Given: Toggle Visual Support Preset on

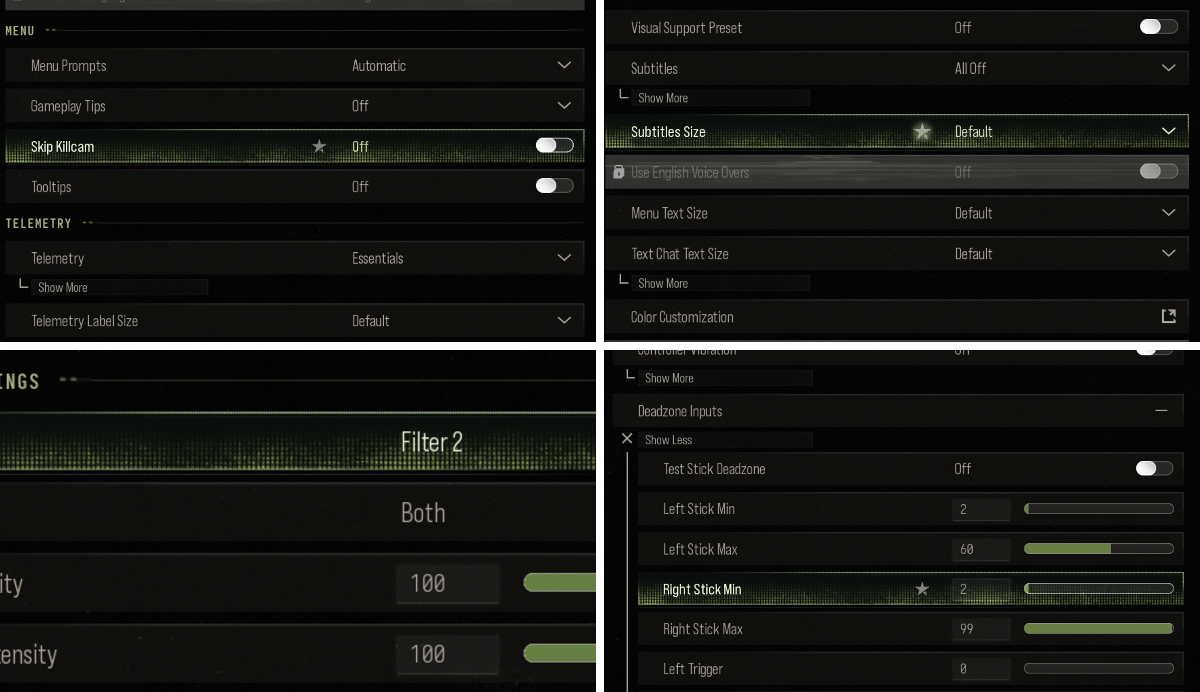Looking at the screenshot, I should point(1158,27).
